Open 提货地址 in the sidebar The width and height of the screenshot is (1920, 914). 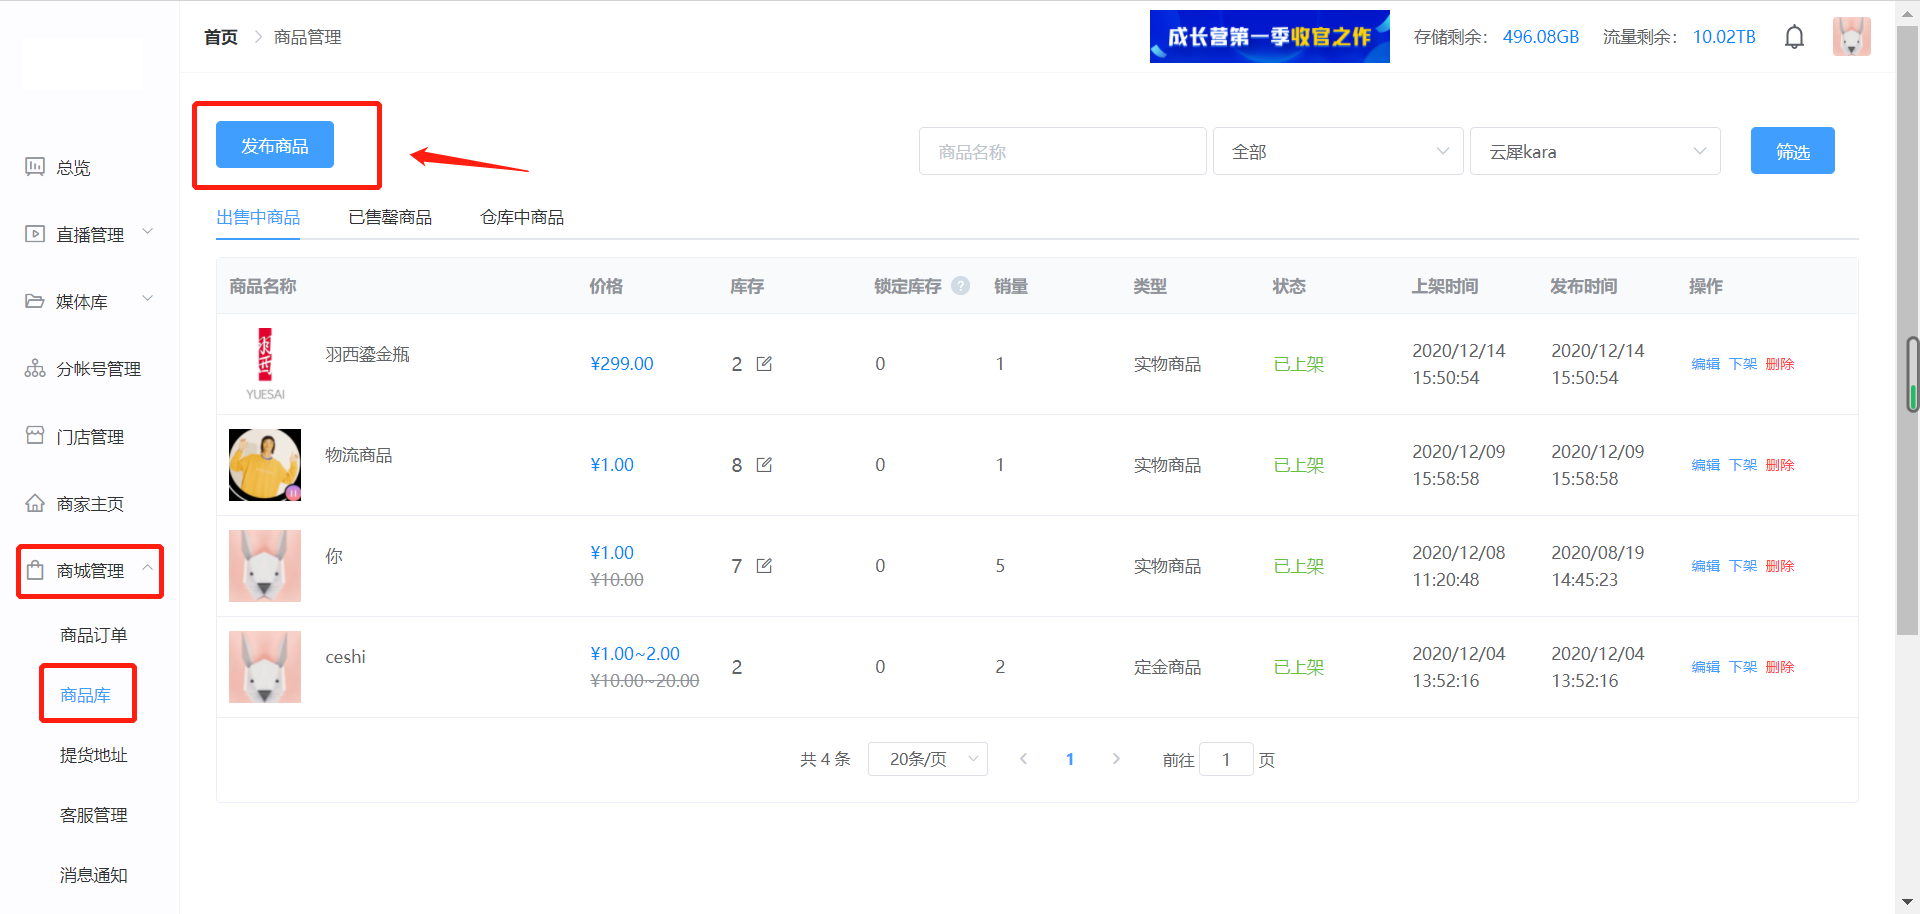(x=93, y=755)
